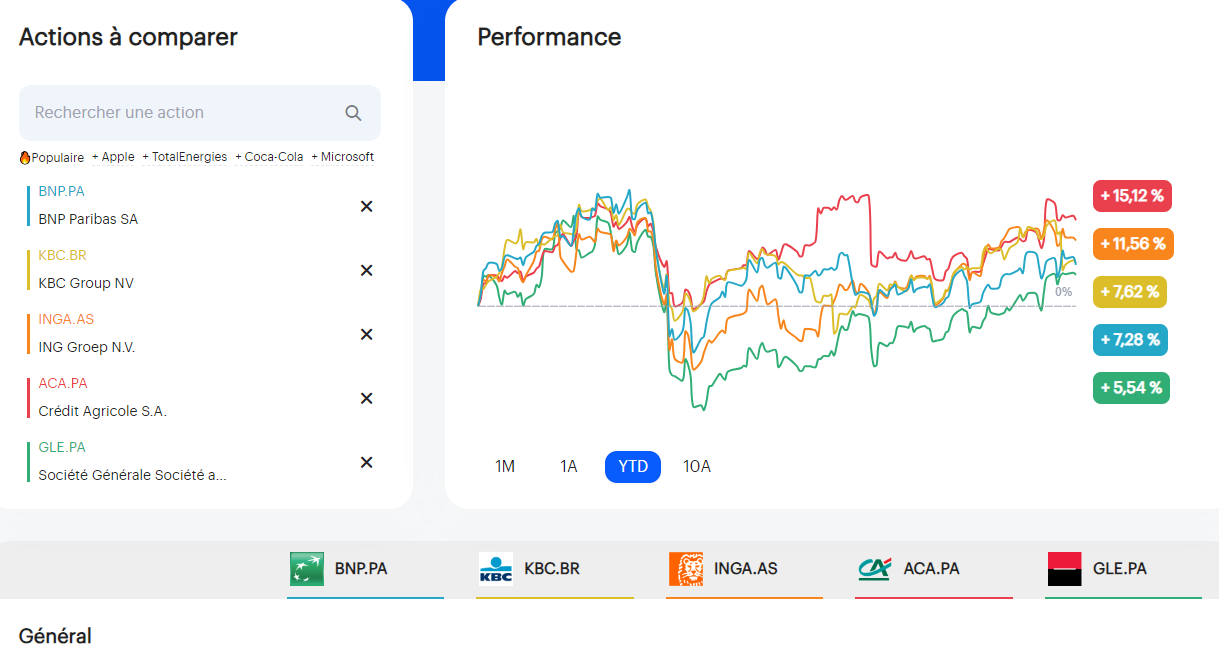
Task: Click the red +15,12 % performance badge
Action: [x=1132, y=196]
